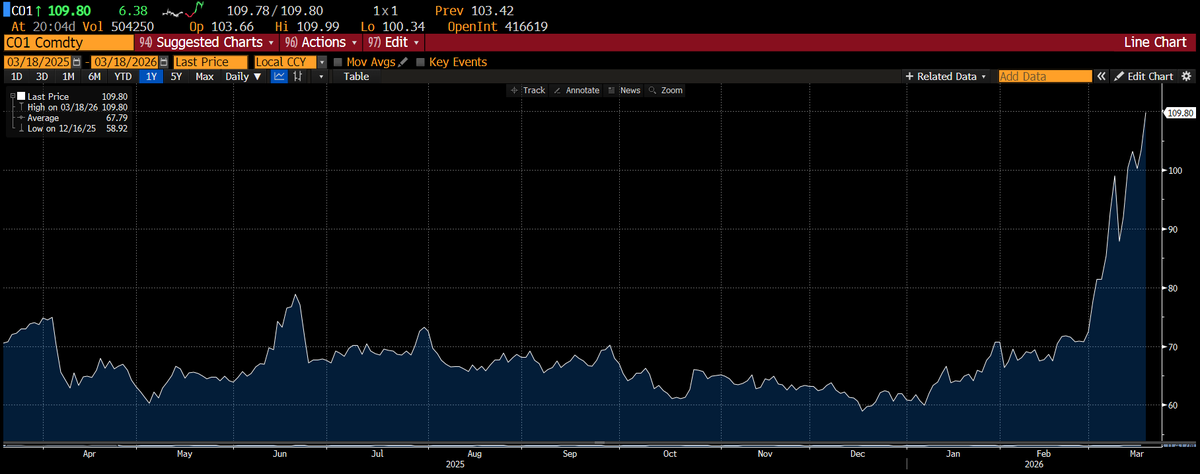Edit moving averages with the pencil icon
The width and height of the screenshot is (1200, 474).
coord(403,62)
